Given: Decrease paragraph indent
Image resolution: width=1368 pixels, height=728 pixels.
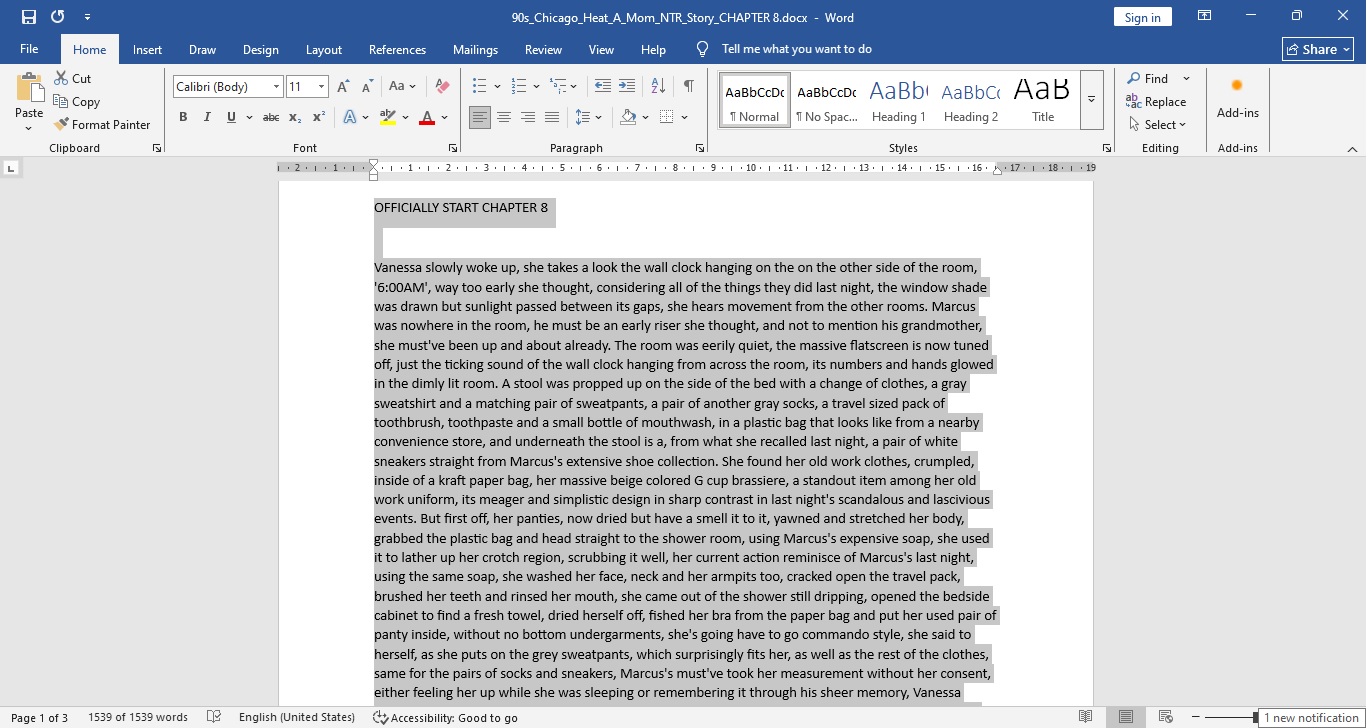Looking at the screenshot, I should point(603,86).
